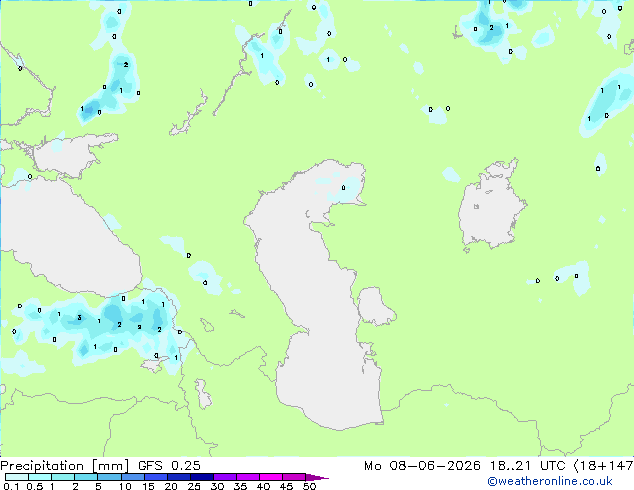Click the '45' legend scale label
This screenshot has width=634, height=490.
click(x=286, y=486)
